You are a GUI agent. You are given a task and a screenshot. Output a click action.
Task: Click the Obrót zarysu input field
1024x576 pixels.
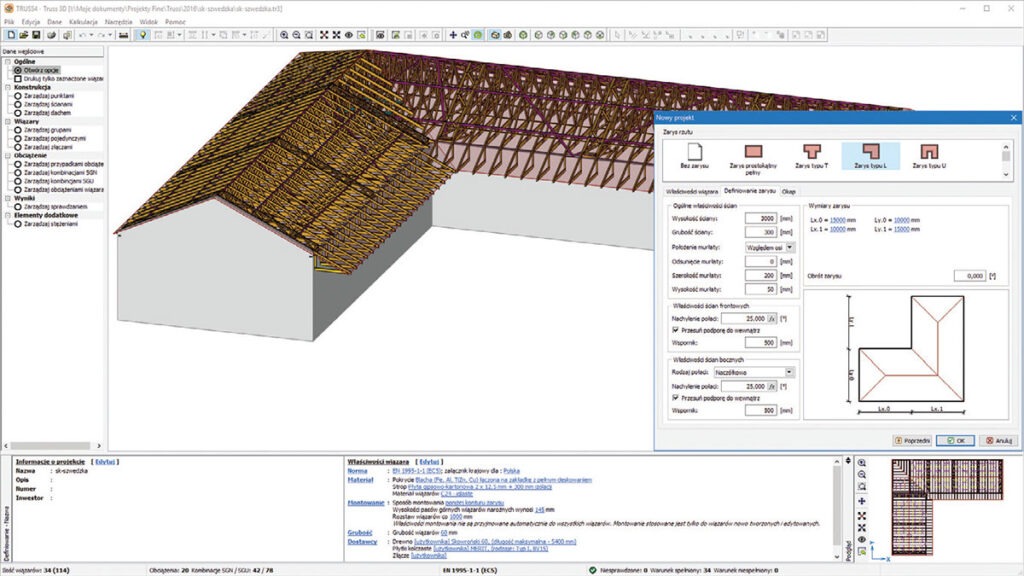click(x=970, y=276)
